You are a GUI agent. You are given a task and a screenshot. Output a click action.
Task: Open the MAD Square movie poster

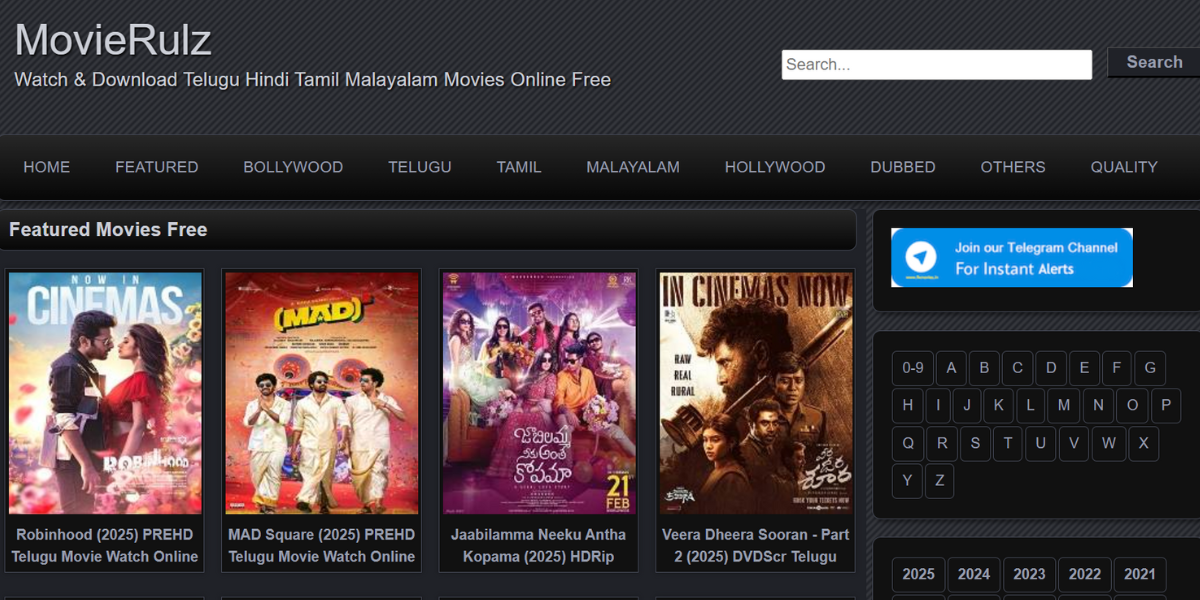(321, 393)
